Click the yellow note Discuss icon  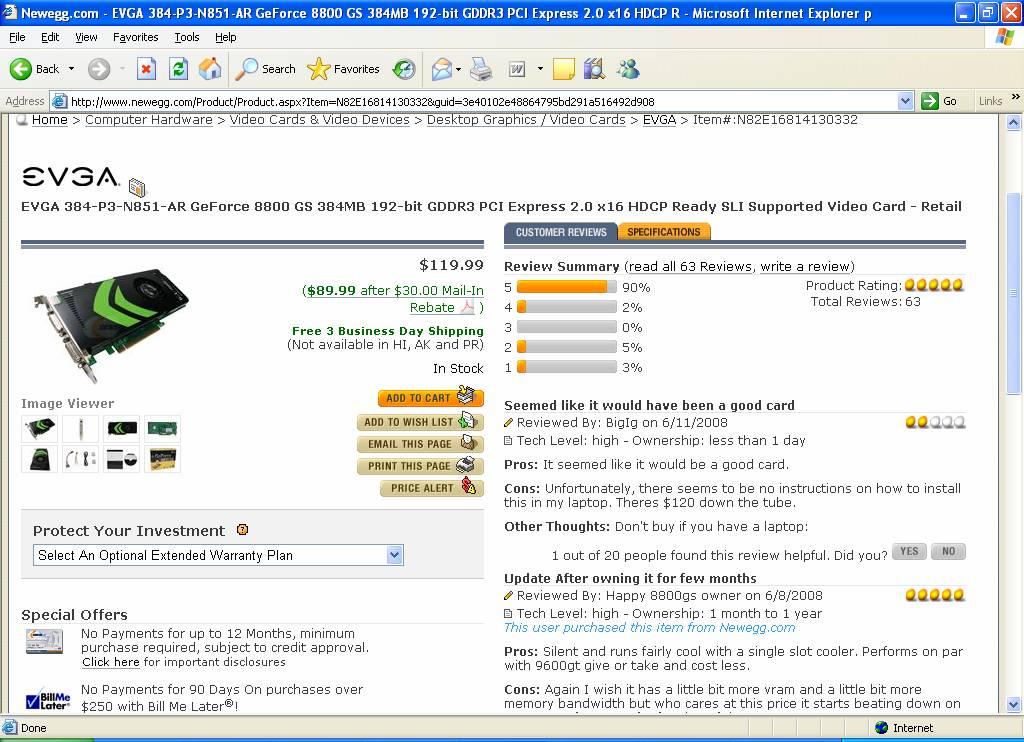tap(564, 69)
